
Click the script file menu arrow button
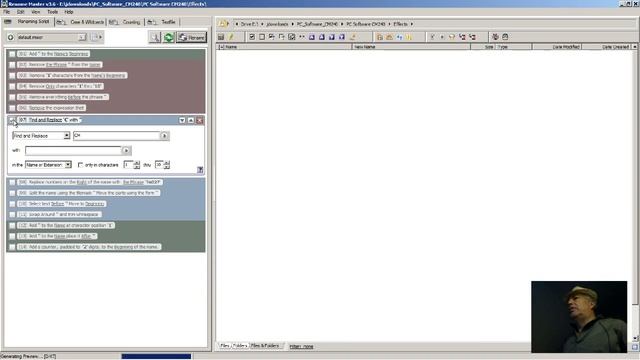pos(97,37)
